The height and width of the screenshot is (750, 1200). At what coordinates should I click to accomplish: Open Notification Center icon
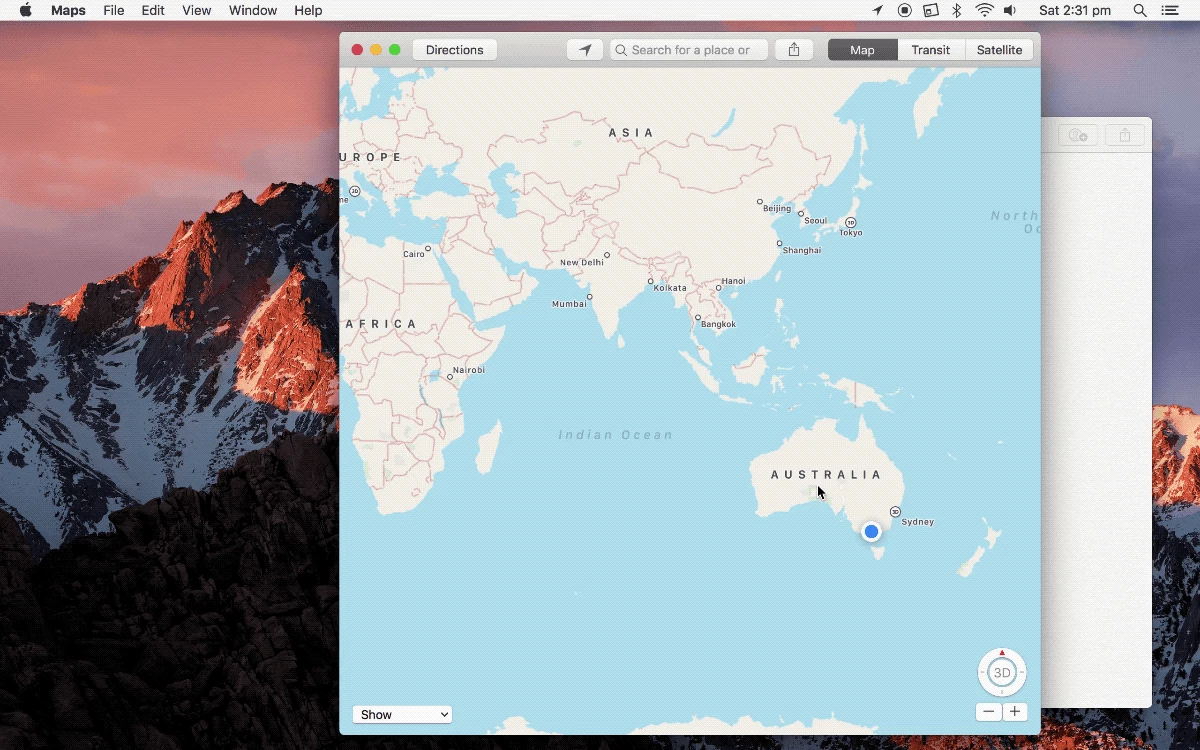pyautogui.click(x=1169, y=10)
